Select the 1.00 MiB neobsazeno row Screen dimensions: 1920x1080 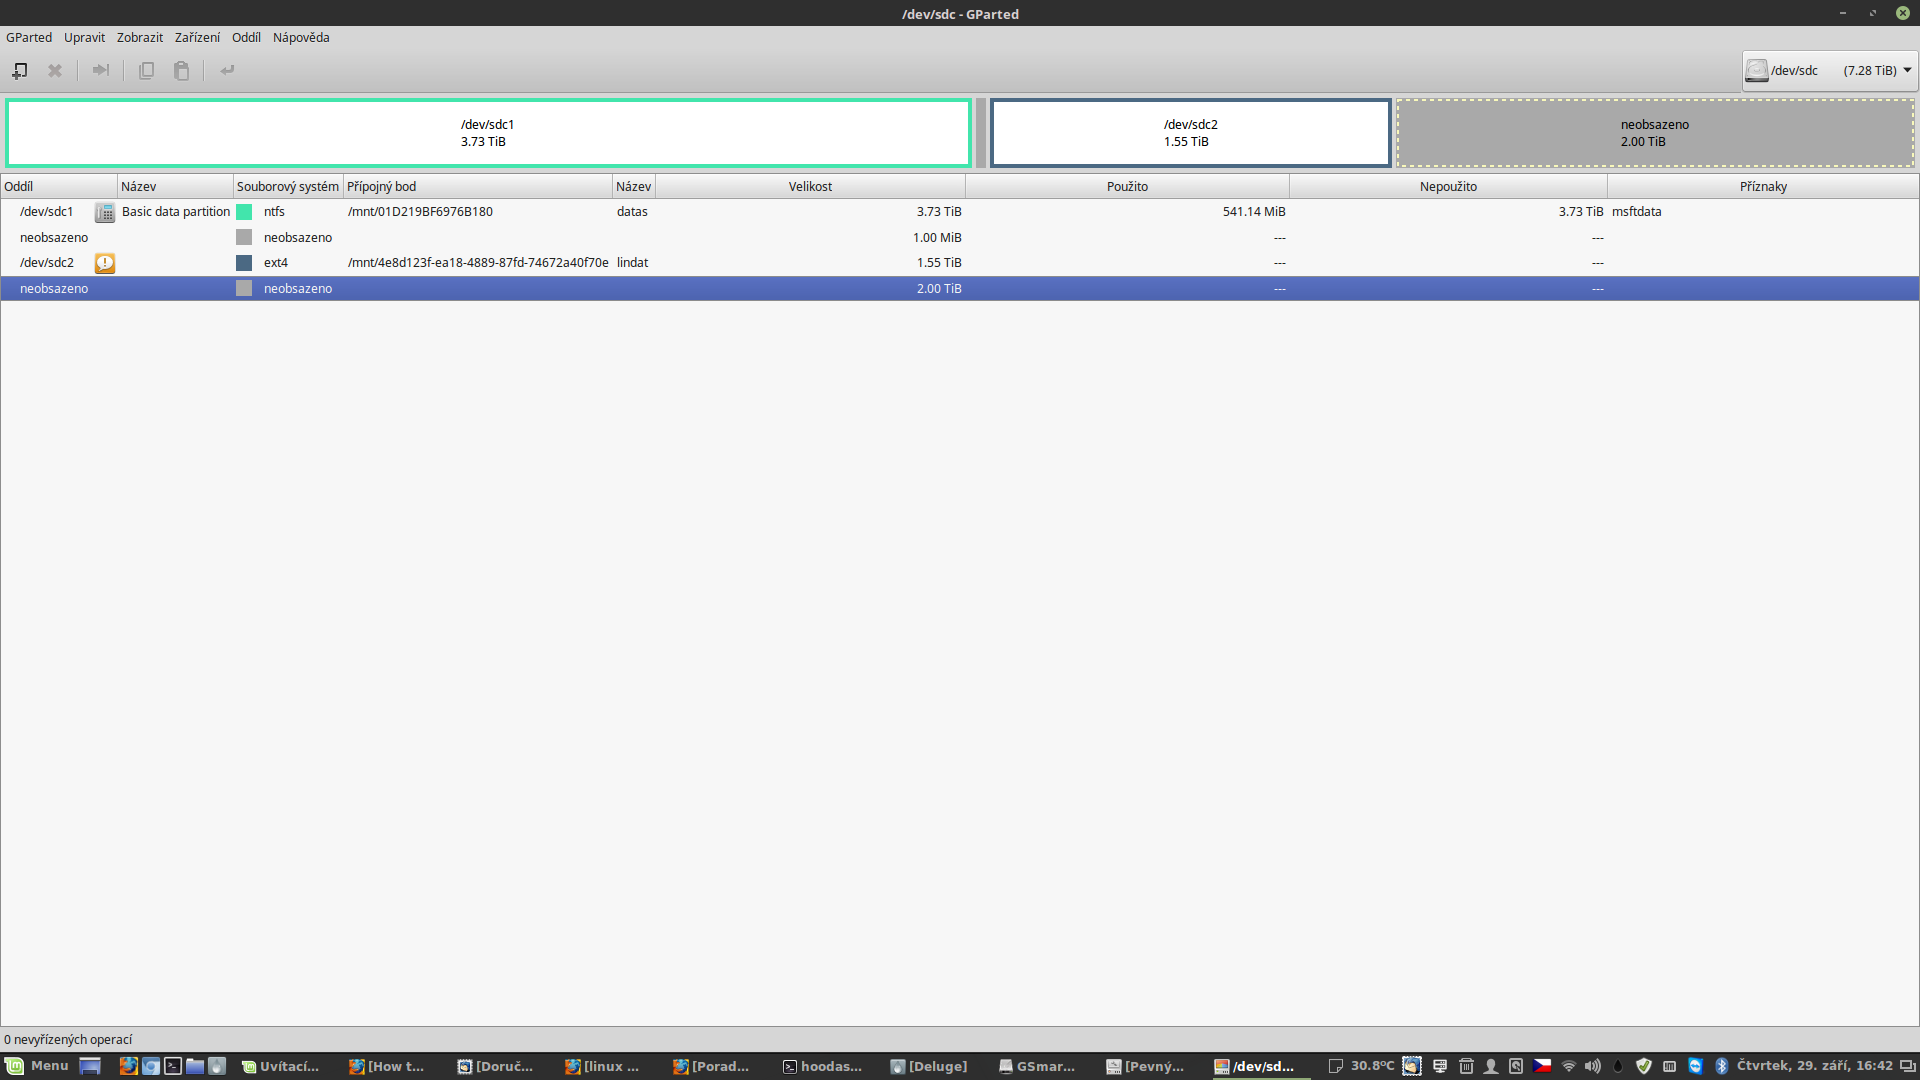click(960, 238)
